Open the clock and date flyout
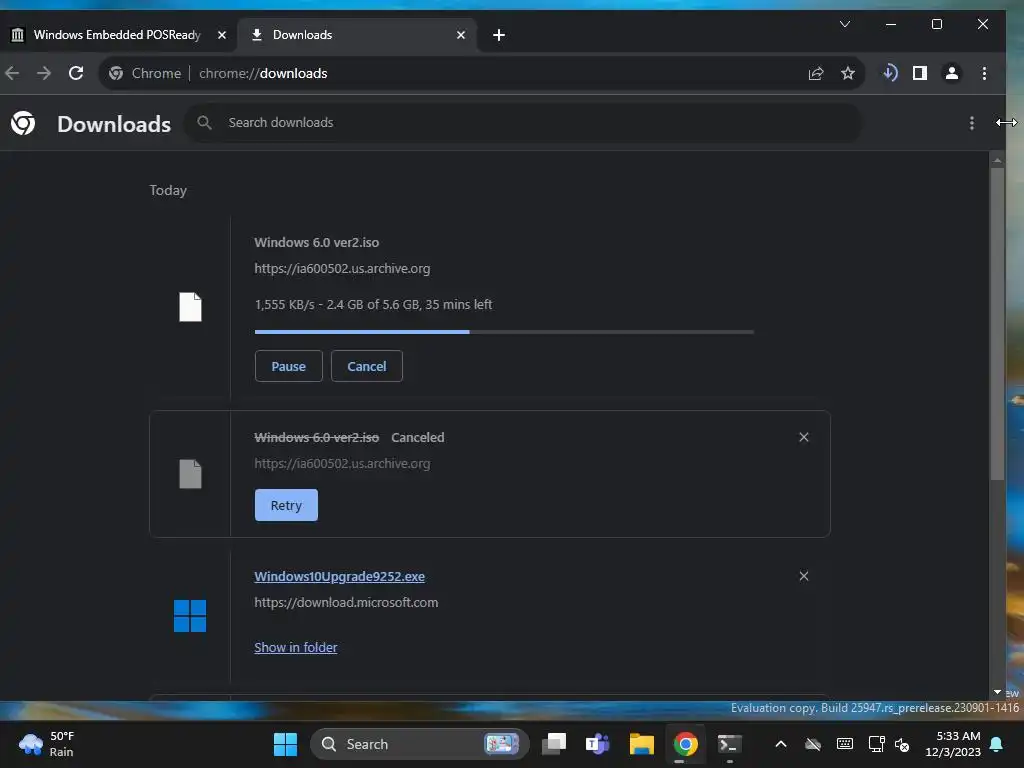Screen dimensions: 1024x768 click(x=953, y=744)
